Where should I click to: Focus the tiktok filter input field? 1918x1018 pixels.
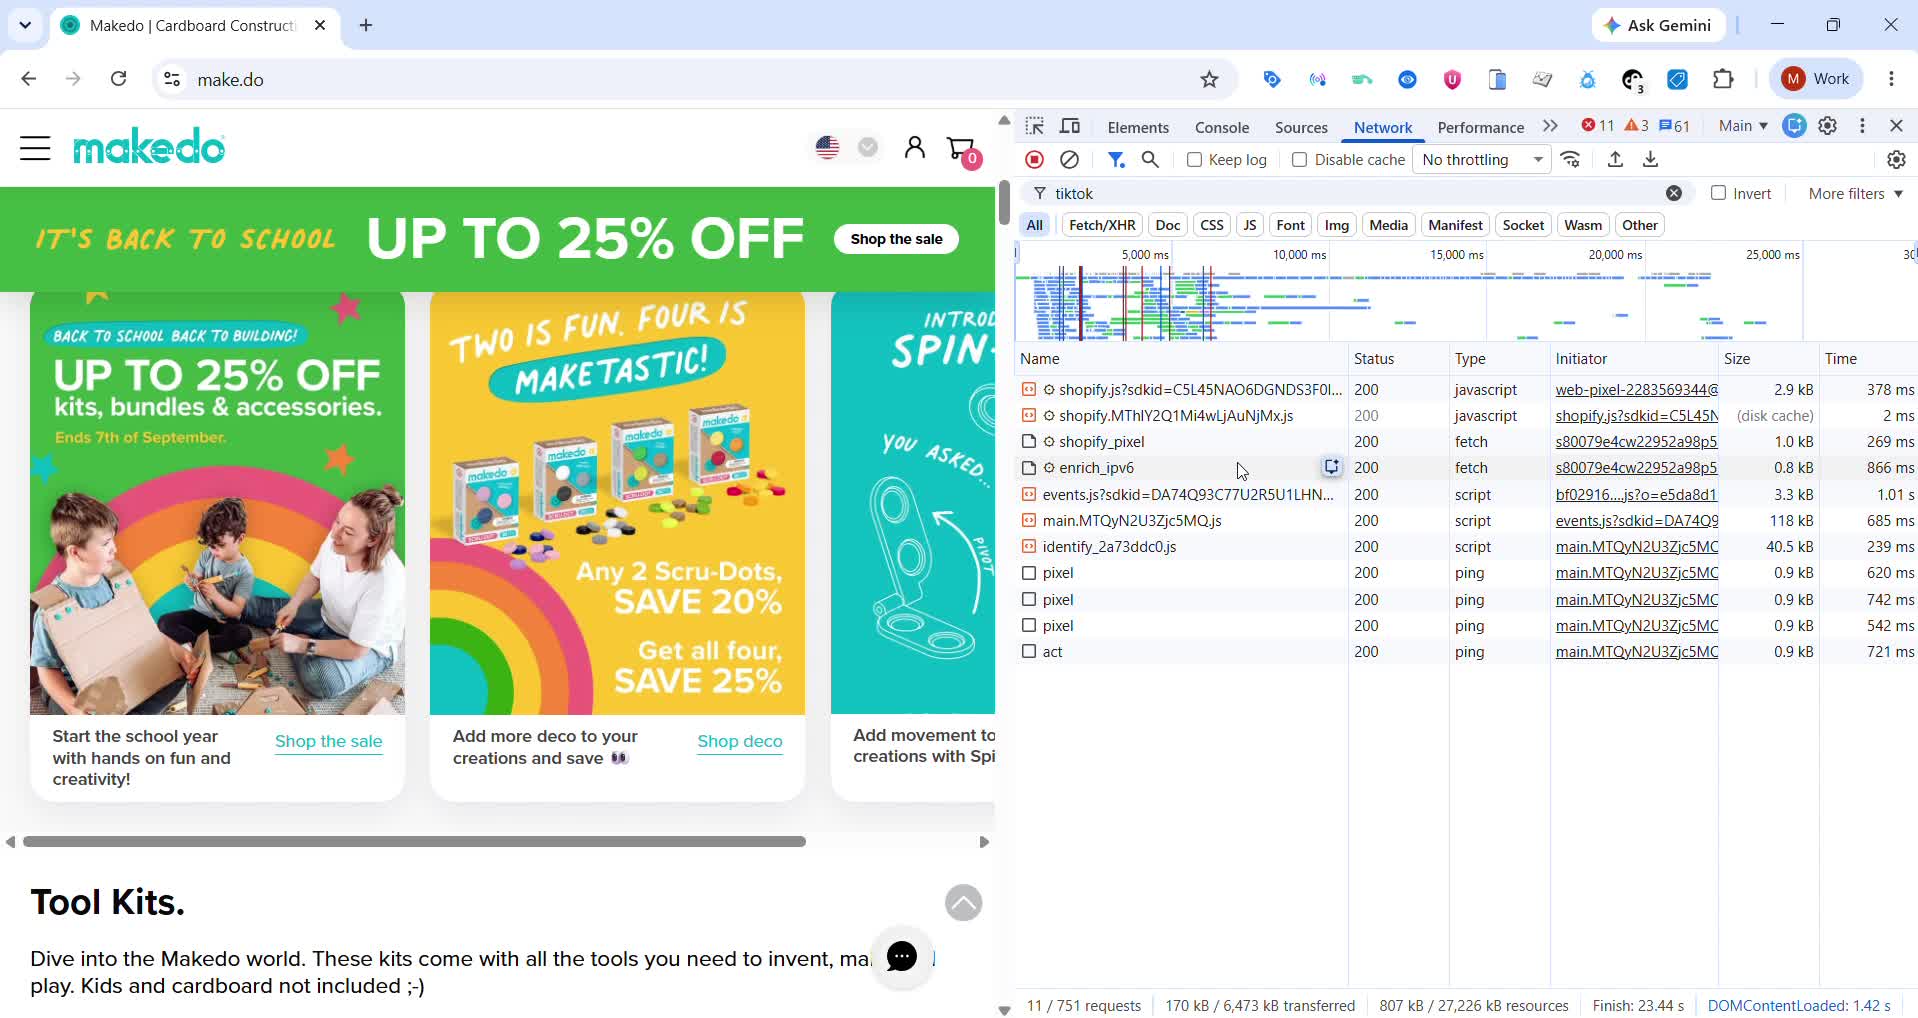[1354, 194]
